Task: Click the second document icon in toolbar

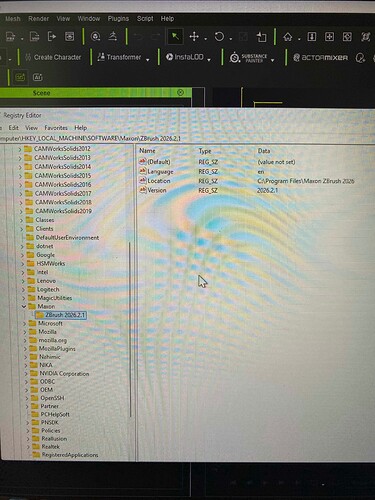Action: pyautogui.click(x=35, y=36)
